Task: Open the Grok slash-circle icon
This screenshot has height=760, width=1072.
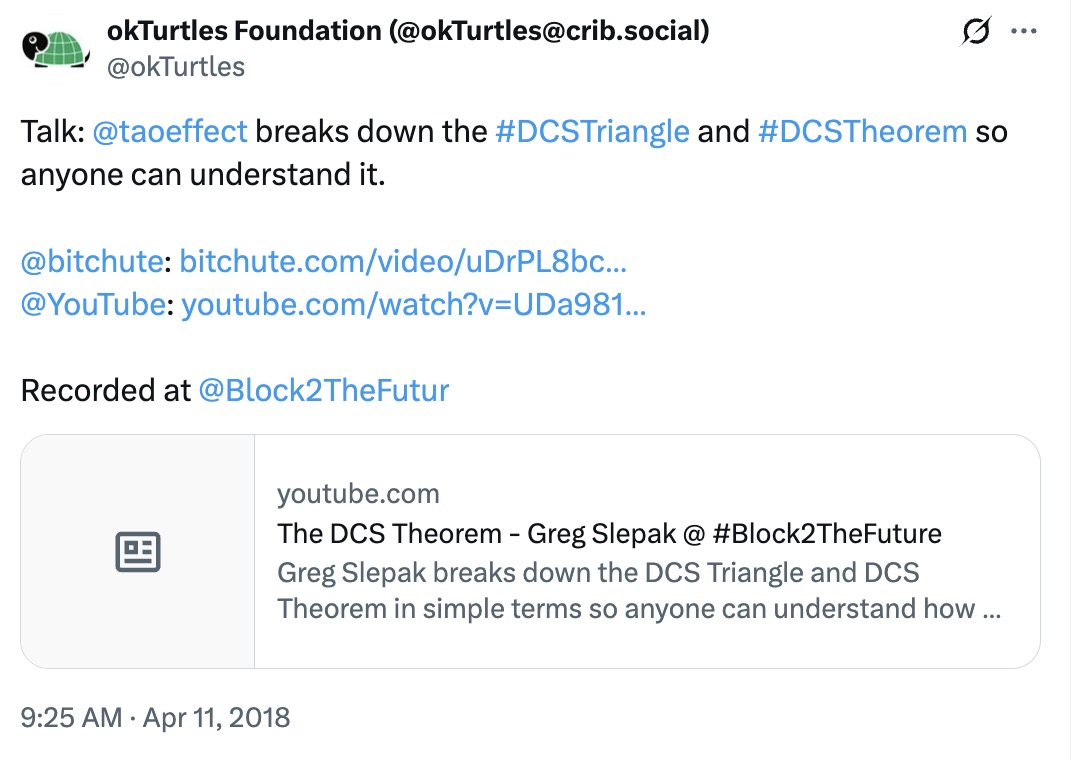Action: 975,32
